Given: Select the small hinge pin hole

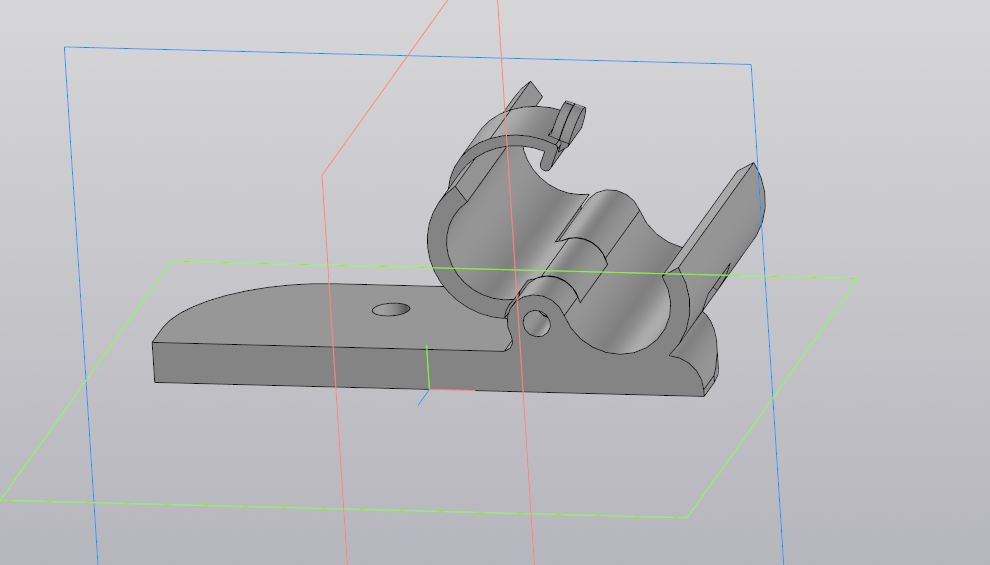Looking at the screenshot, I should tap(537, 323).
